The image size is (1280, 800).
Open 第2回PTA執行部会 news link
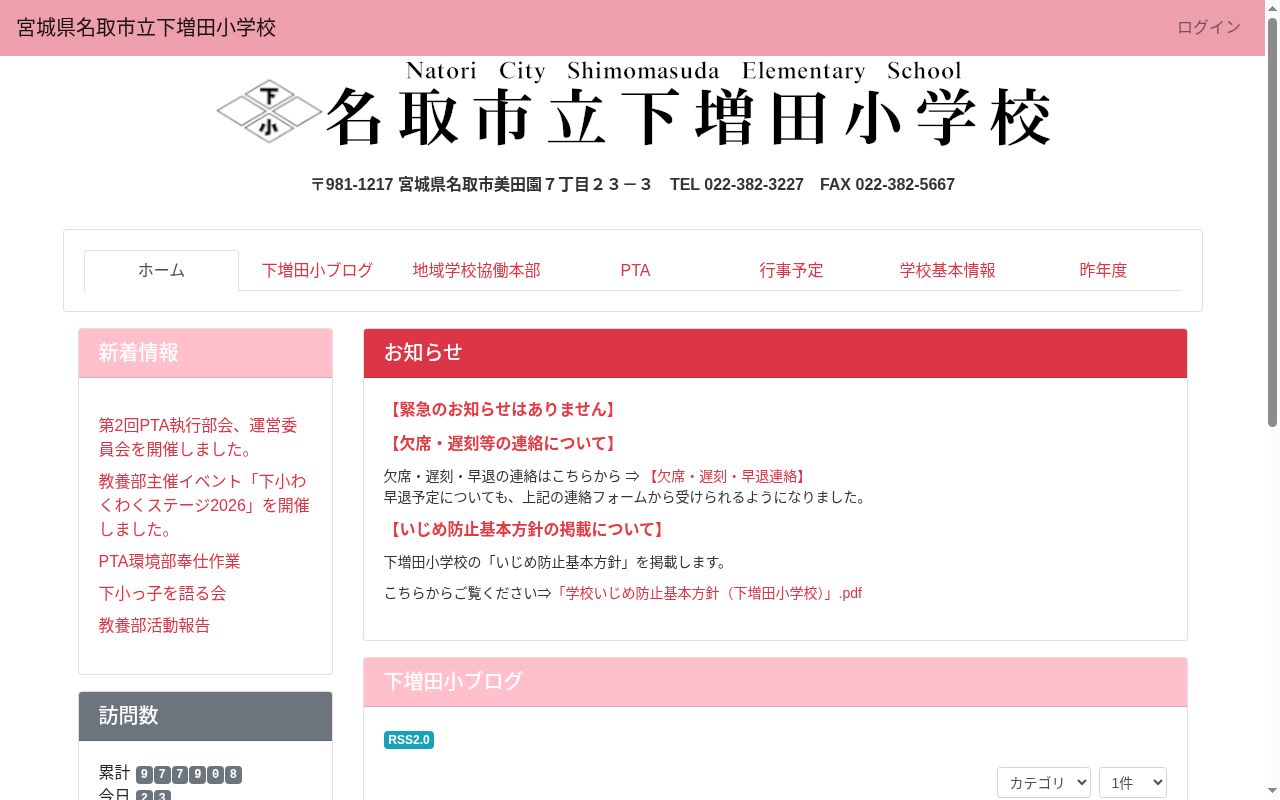point(198,437)
